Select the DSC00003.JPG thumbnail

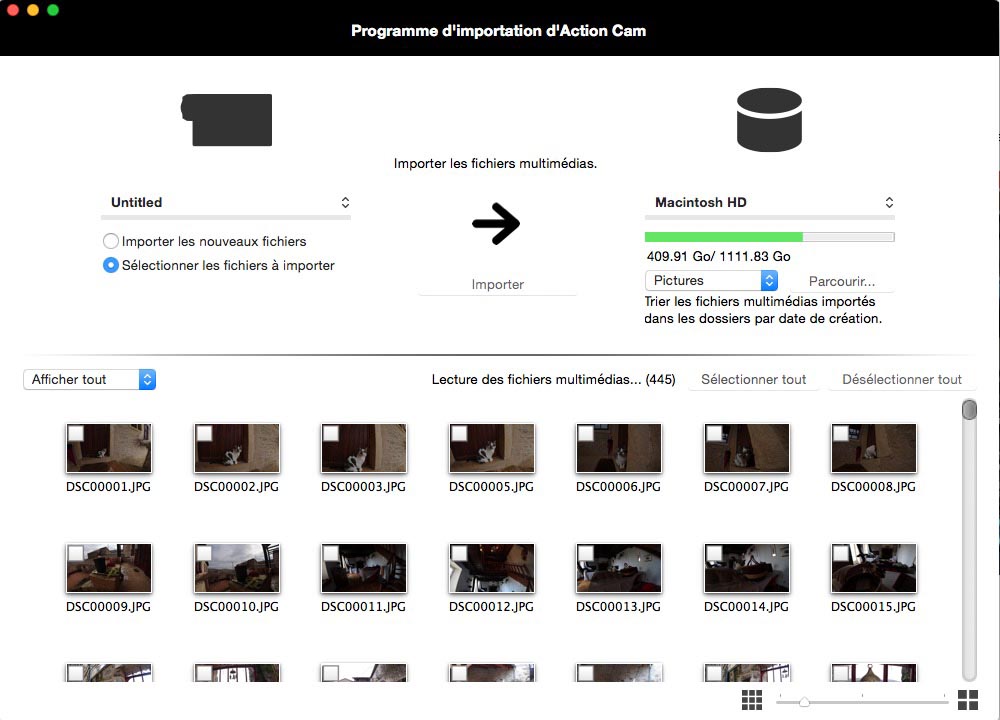tap(364, 448)
